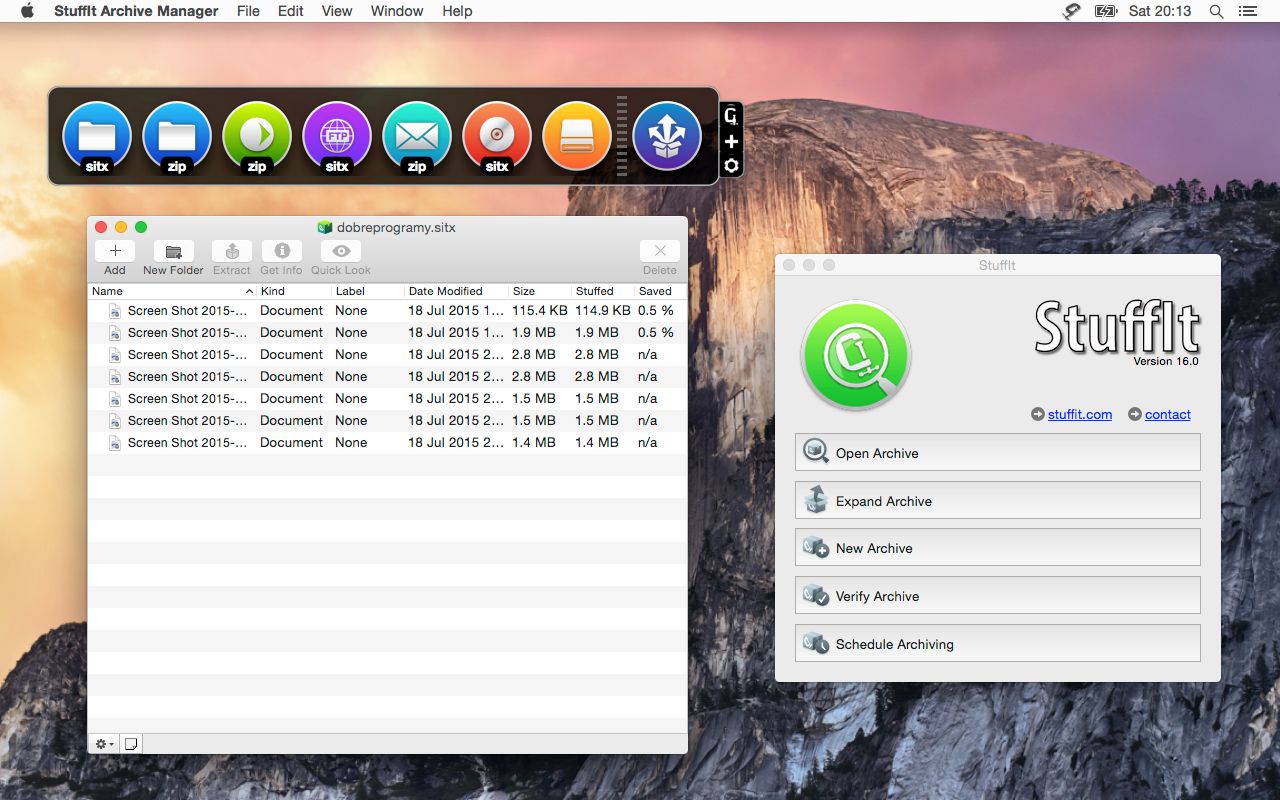This screenshot has height=800, width=1280.
Task: Click the Open Archive button
Action: tap(998, 452)
